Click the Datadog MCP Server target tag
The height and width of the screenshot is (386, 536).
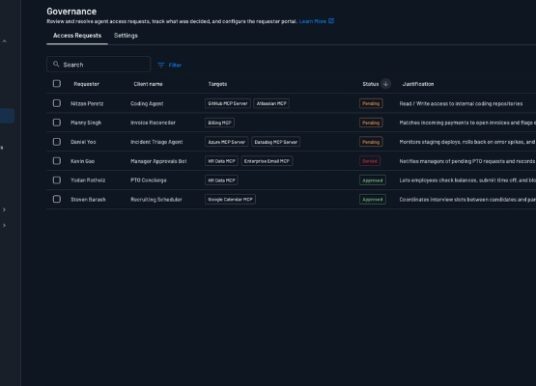[x=276, y=142]
